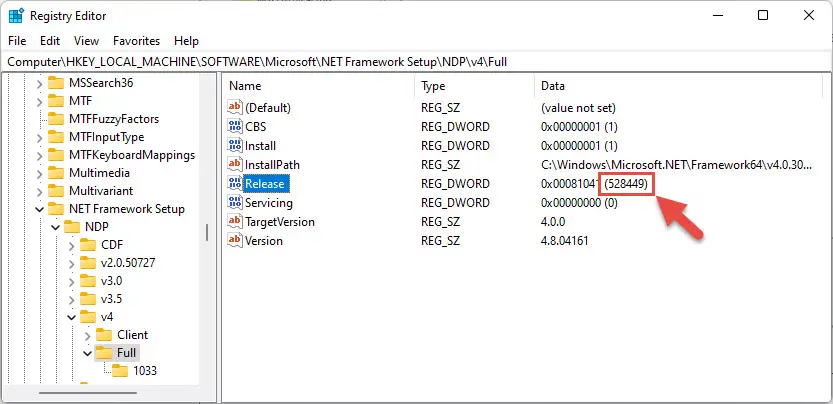Screen dimensions: 833x404
Task: Click the Registry Editor app icon in title bar
Action: (x=15, y=15)
